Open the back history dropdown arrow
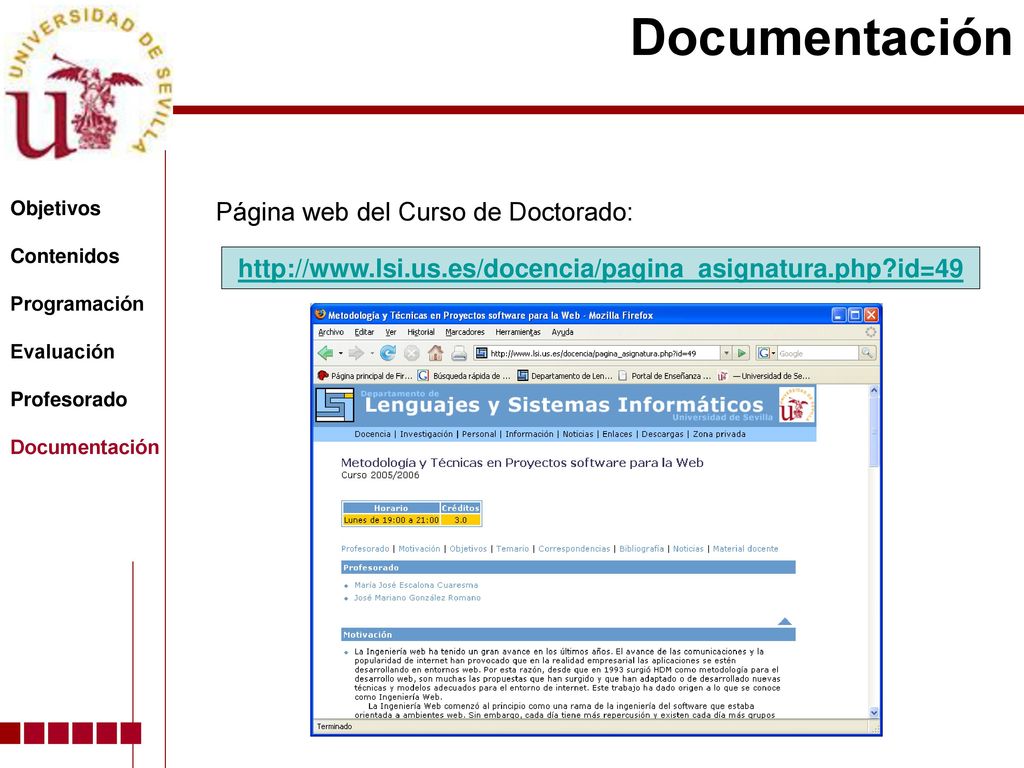The height and width of the screenshot is (768, 1024). [340, 353]
